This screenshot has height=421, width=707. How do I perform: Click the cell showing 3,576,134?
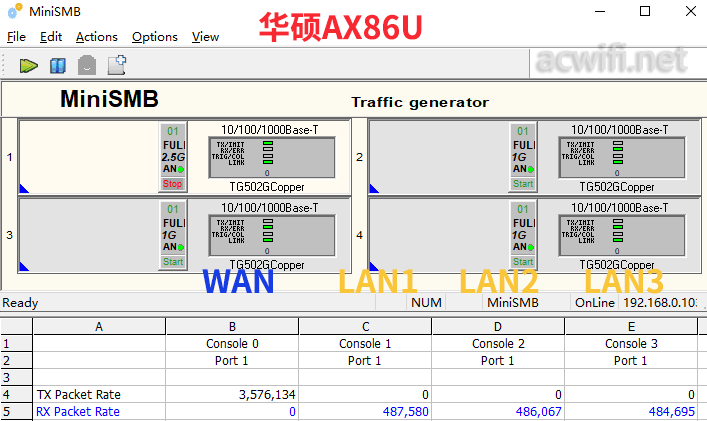pos(232,394)
